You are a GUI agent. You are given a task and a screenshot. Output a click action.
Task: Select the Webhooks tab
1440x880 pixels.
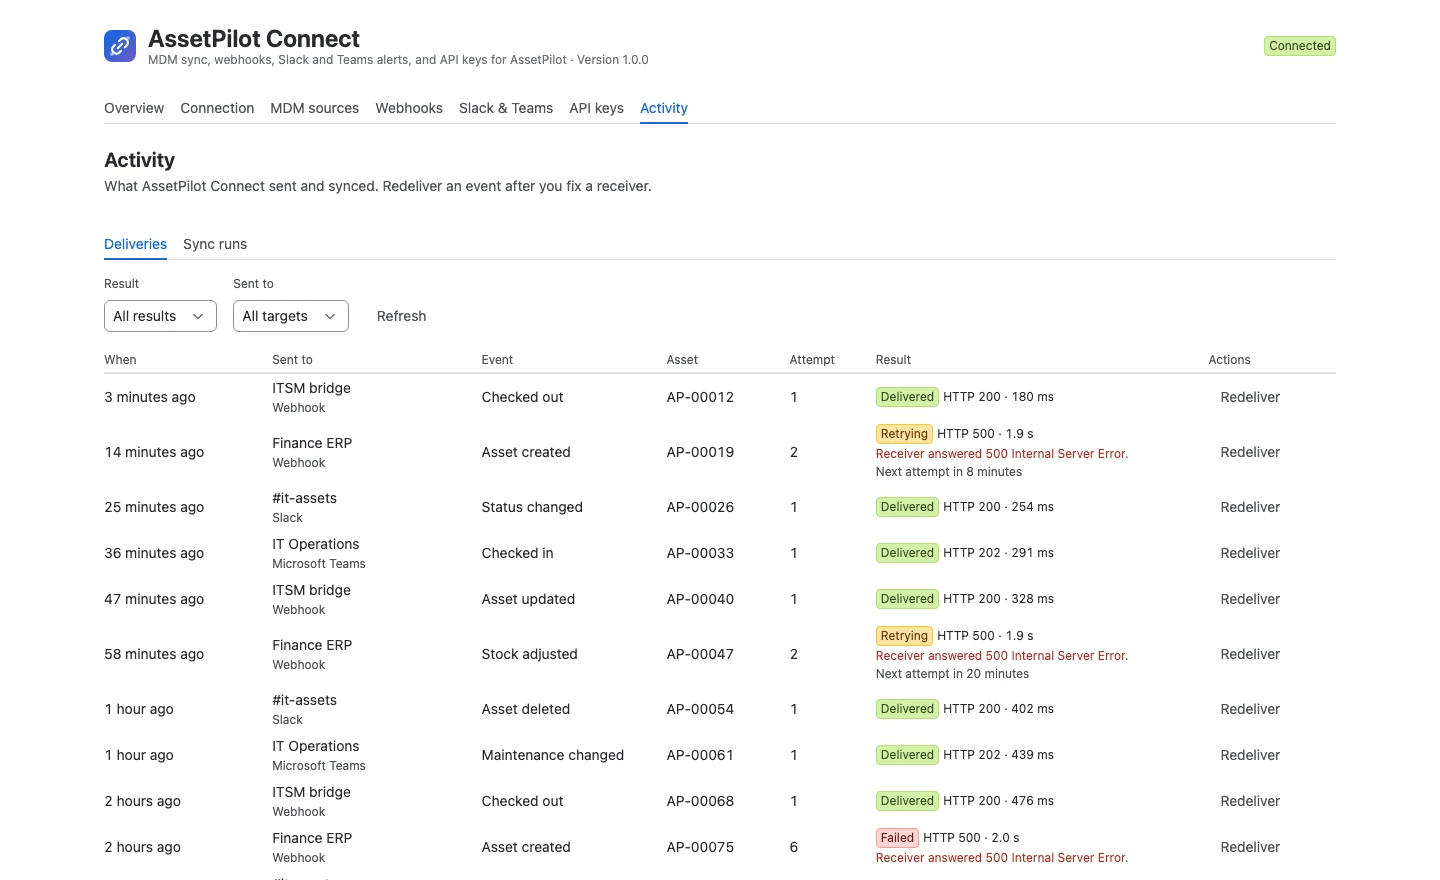pos(409,108)
